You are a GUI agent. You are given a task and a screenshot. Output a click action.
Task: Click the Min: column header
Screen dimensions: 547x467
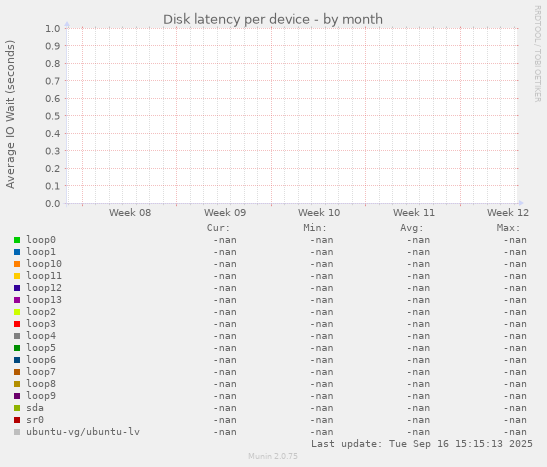tap(315, 228)
